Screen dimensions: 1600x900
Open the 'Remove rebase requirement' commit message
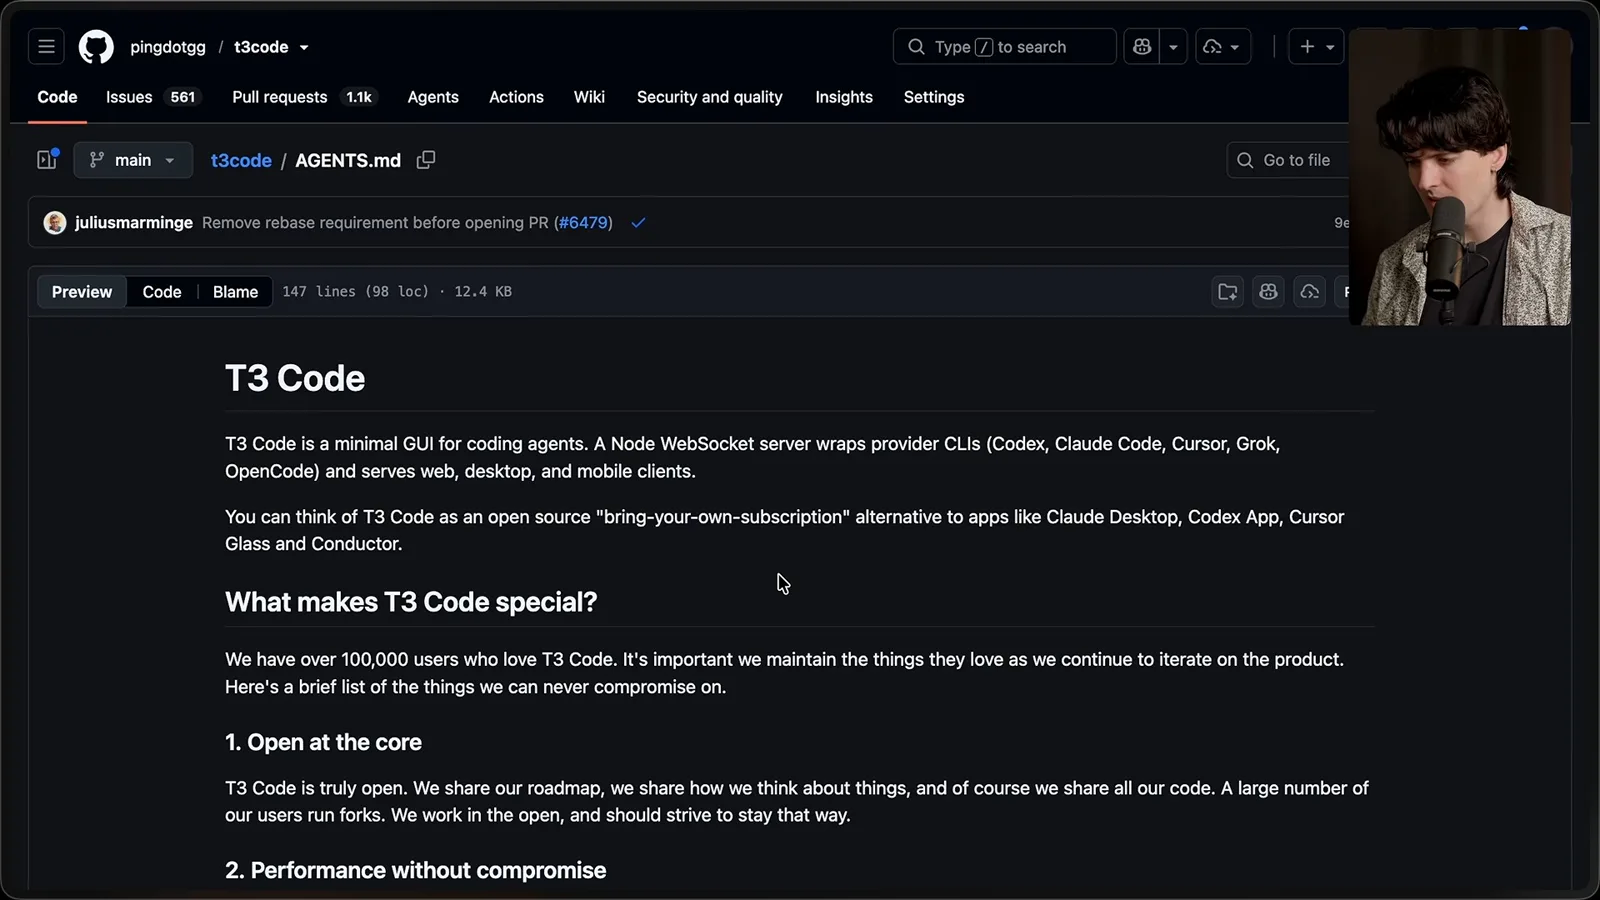[x=375, y=223]
